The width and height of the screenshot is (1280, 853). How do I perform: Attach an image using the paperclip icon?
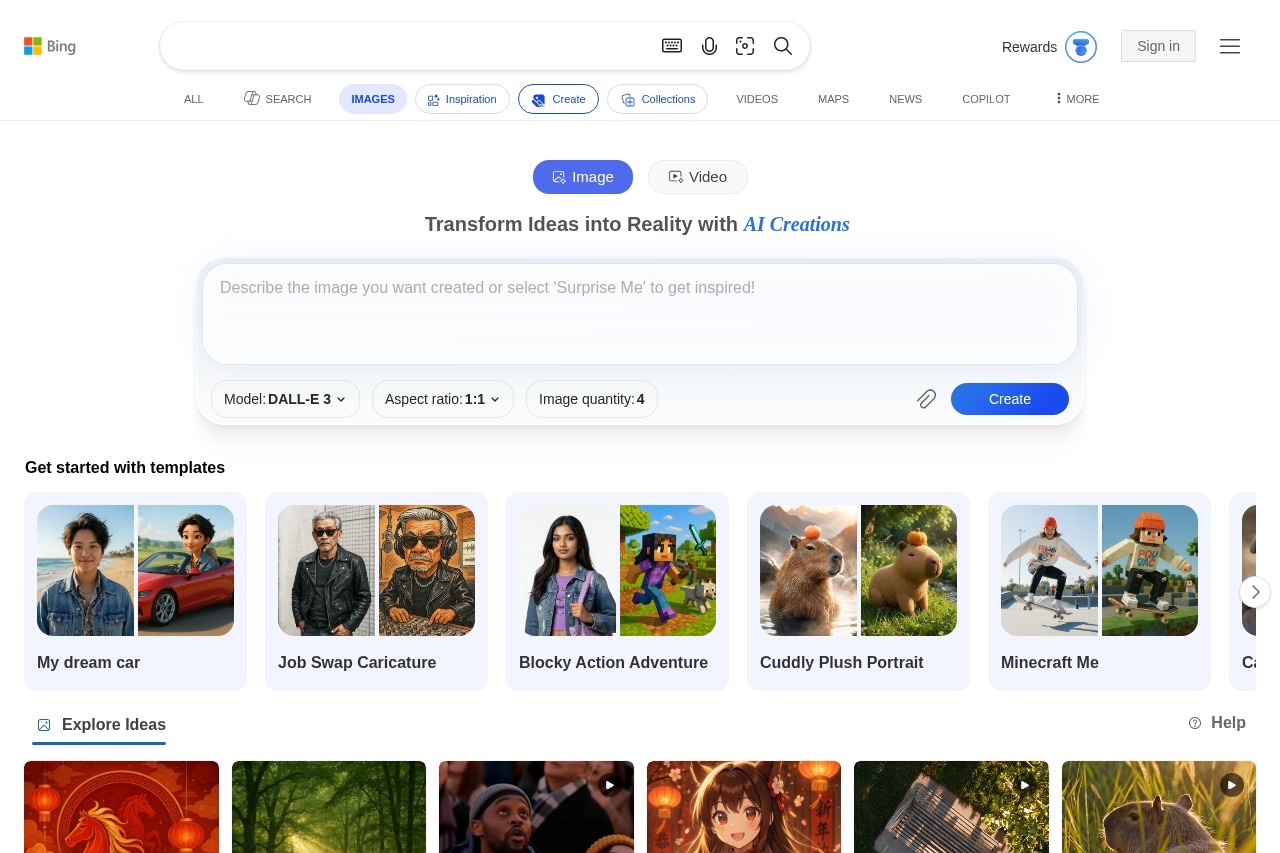pos(926,399)
